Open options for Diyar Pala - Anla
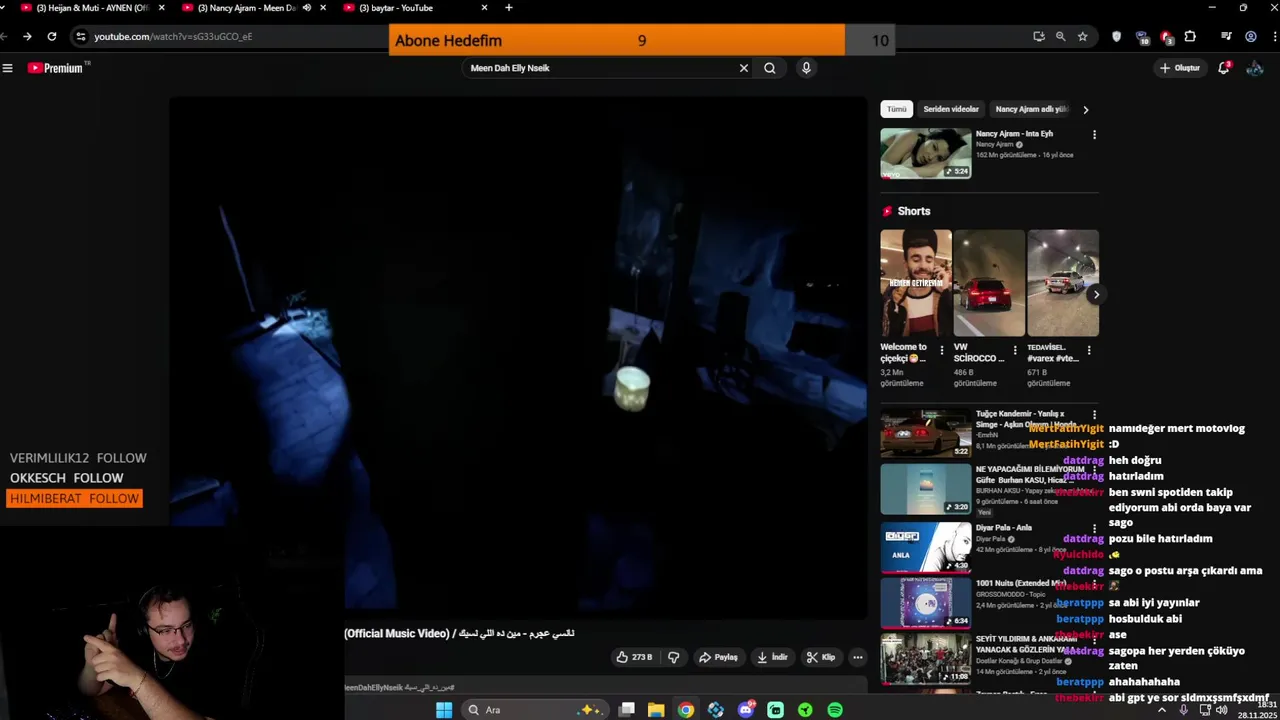Image resolution: width=1280 pixels, height=720 pixels. [x=1094, y=528]
